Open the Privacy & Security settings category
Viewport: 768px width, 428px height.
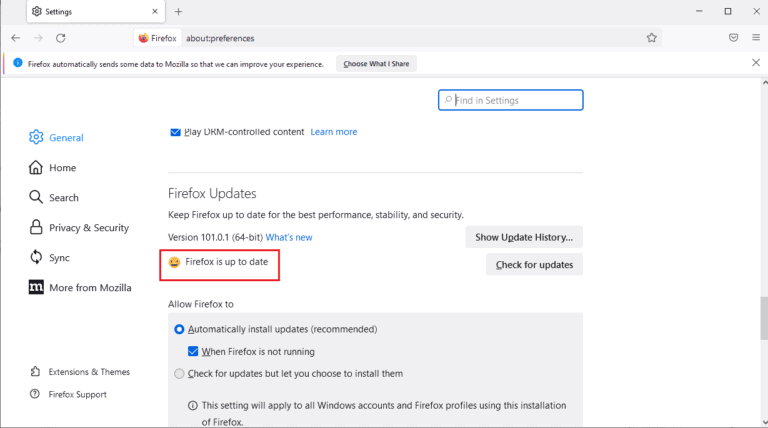[88, 228]
